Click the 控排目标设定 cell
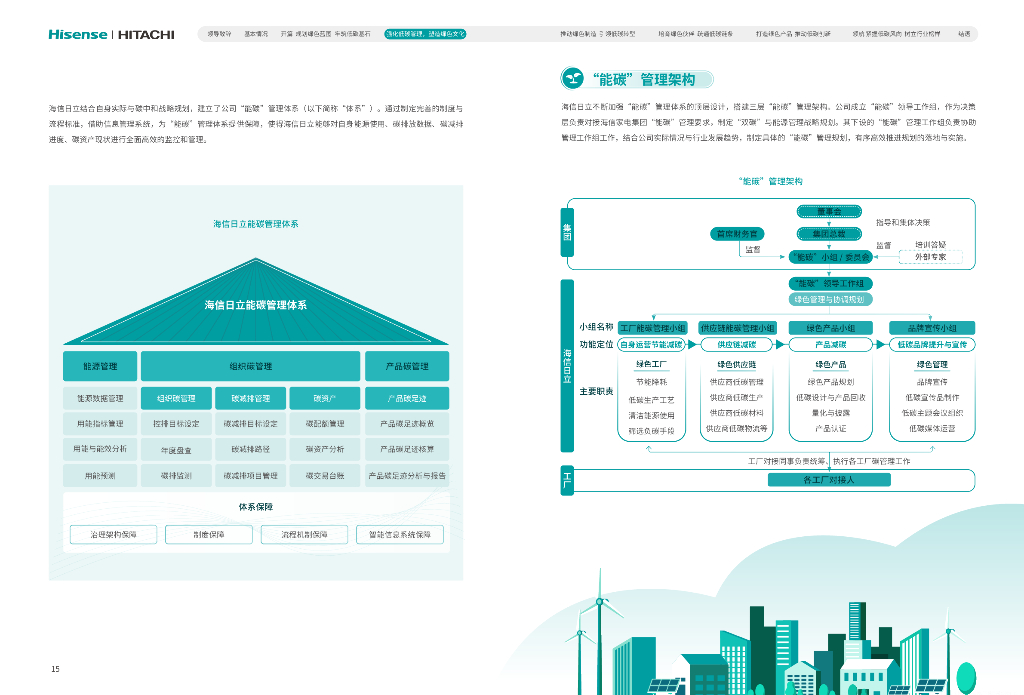 point(176,424)
